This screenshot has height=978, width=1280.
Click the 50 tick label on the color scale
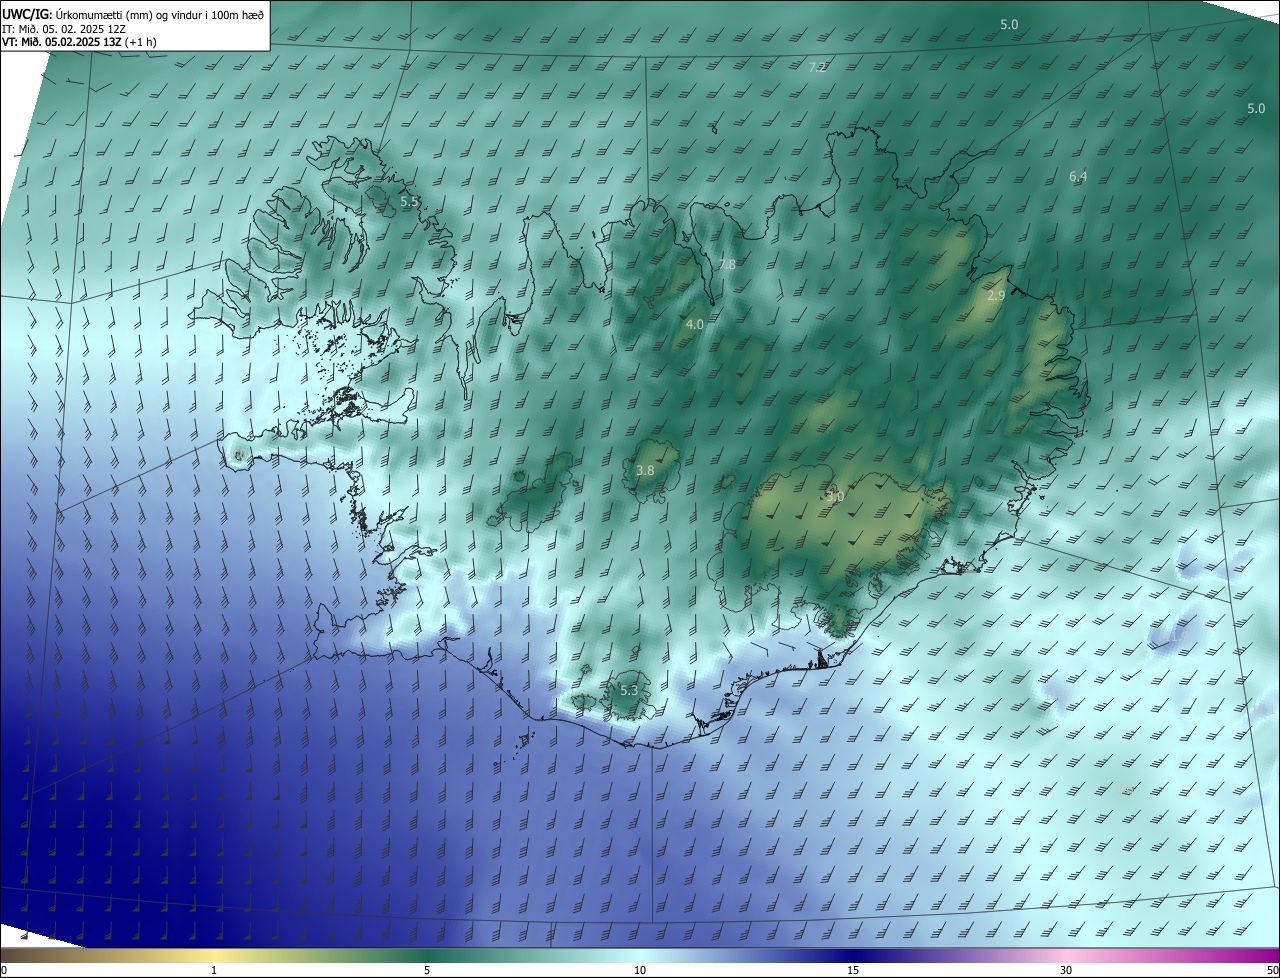coord(1272,970)
